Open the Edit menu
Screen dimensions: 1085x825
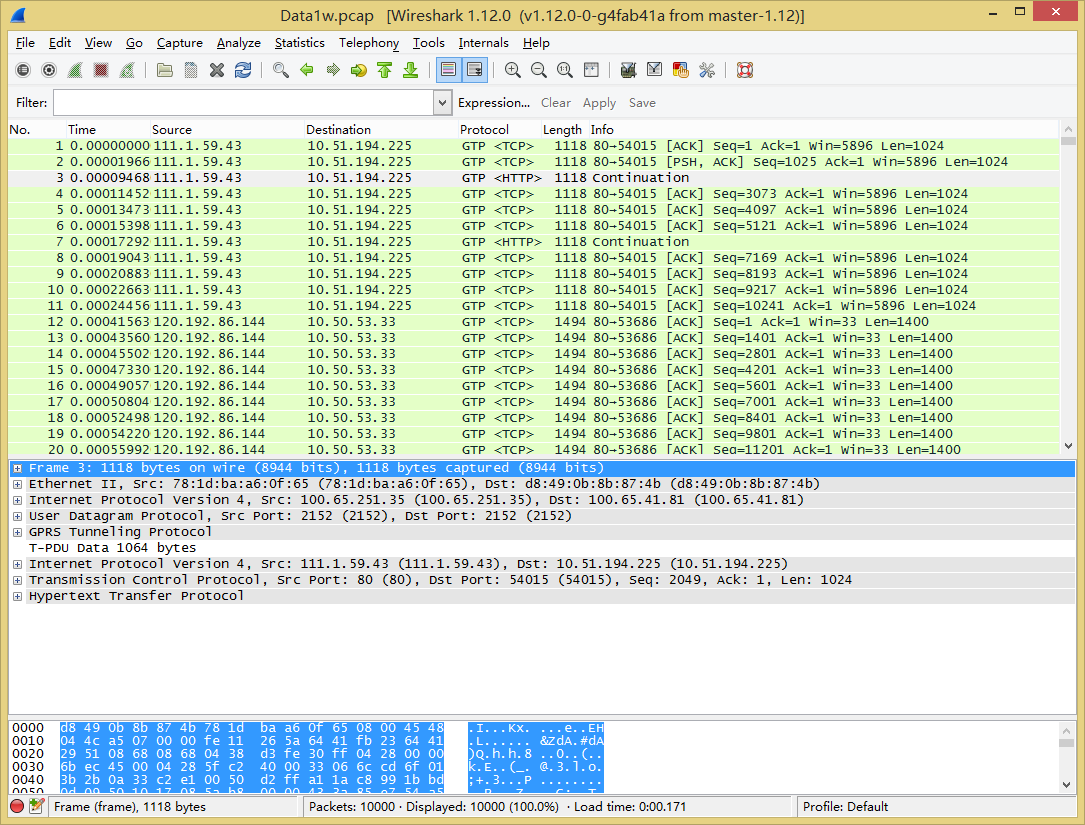60,43
